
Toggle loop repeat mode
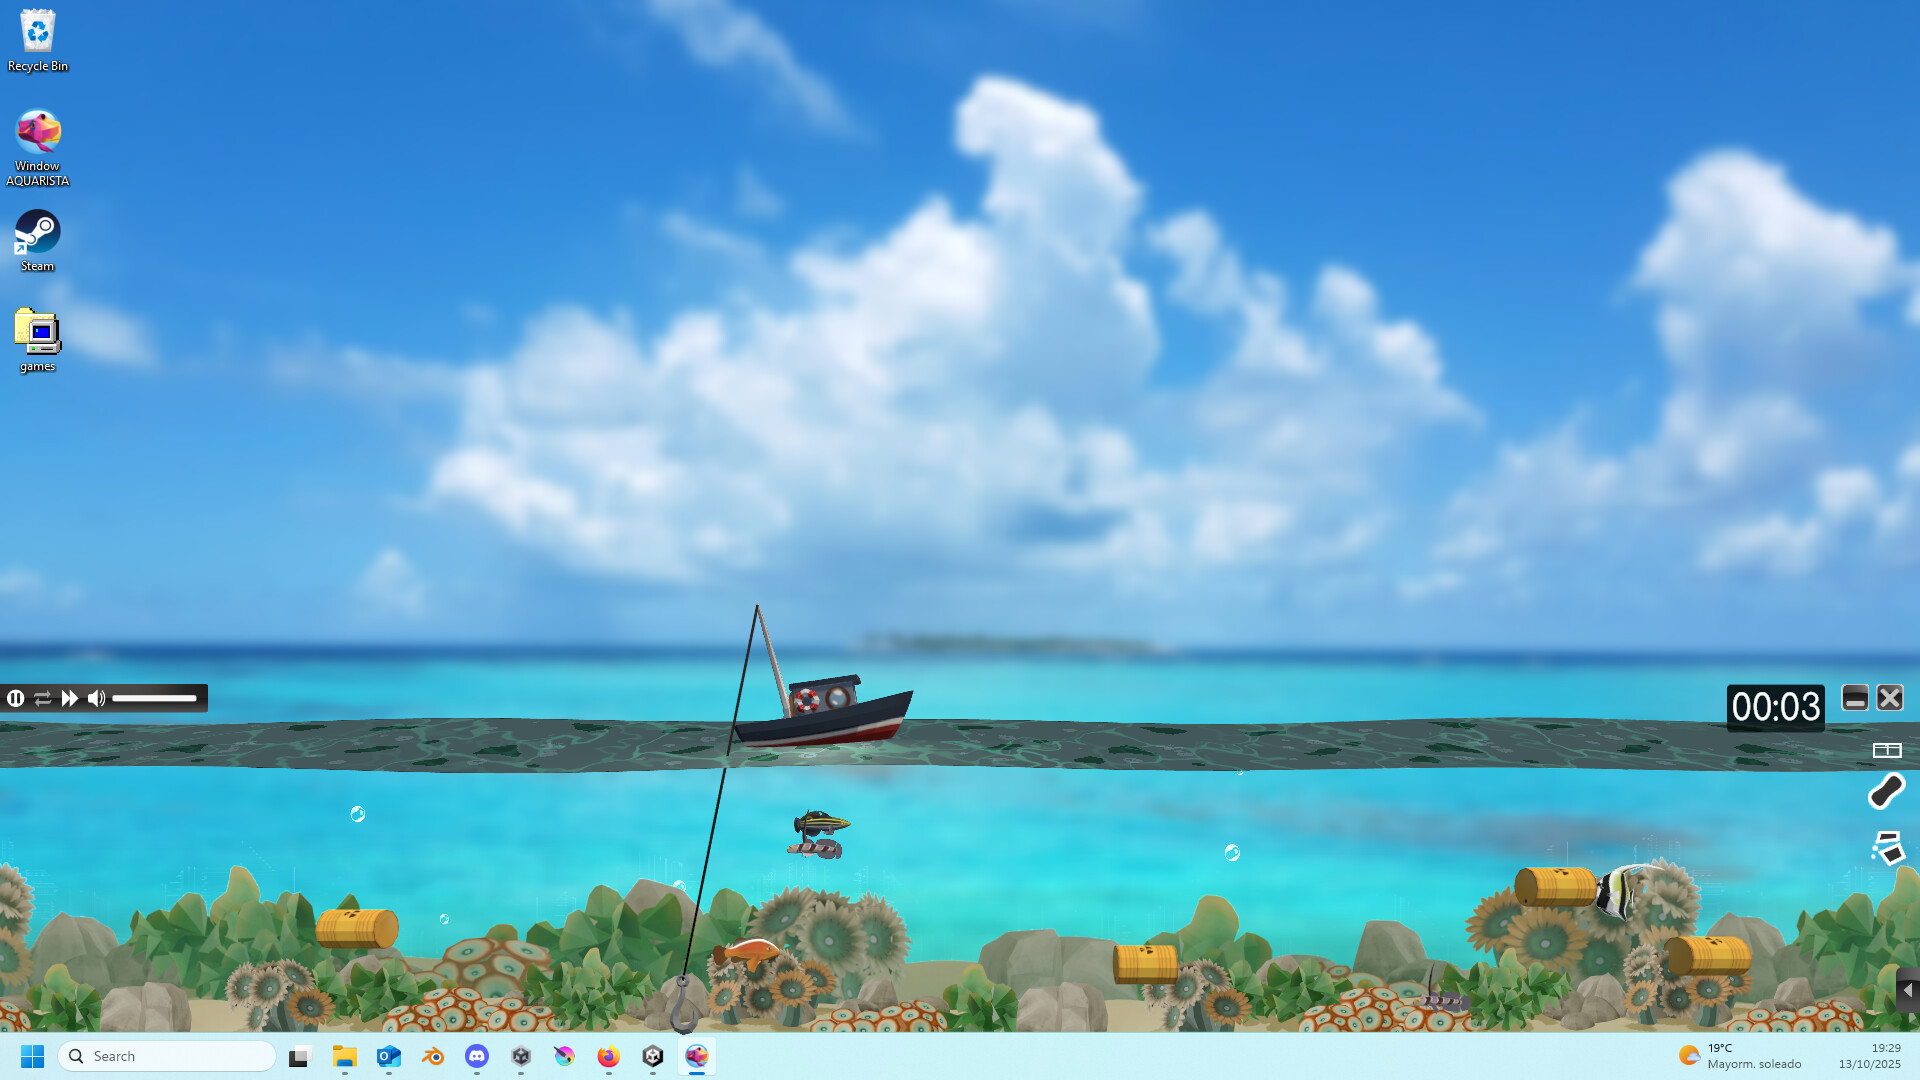(42, 698)
